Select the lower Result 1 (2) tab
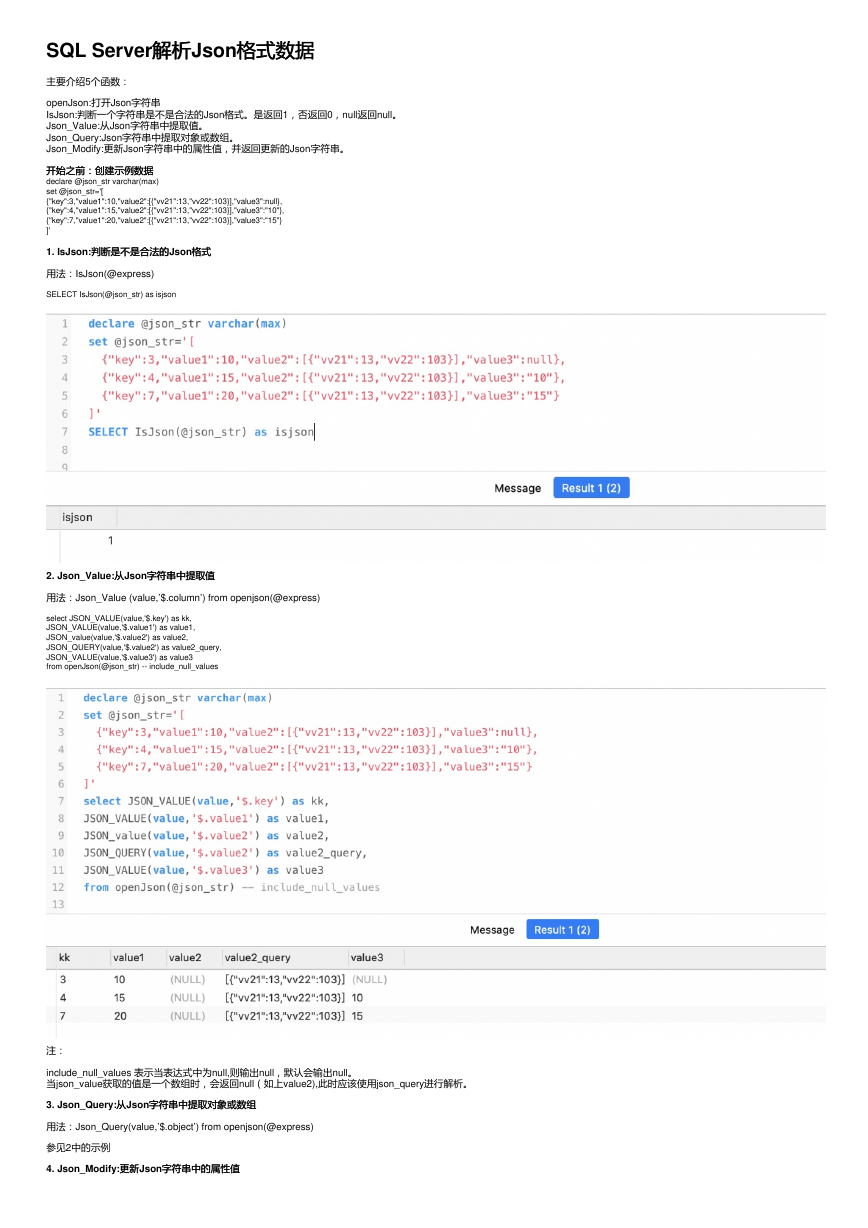 pos(562,930)
